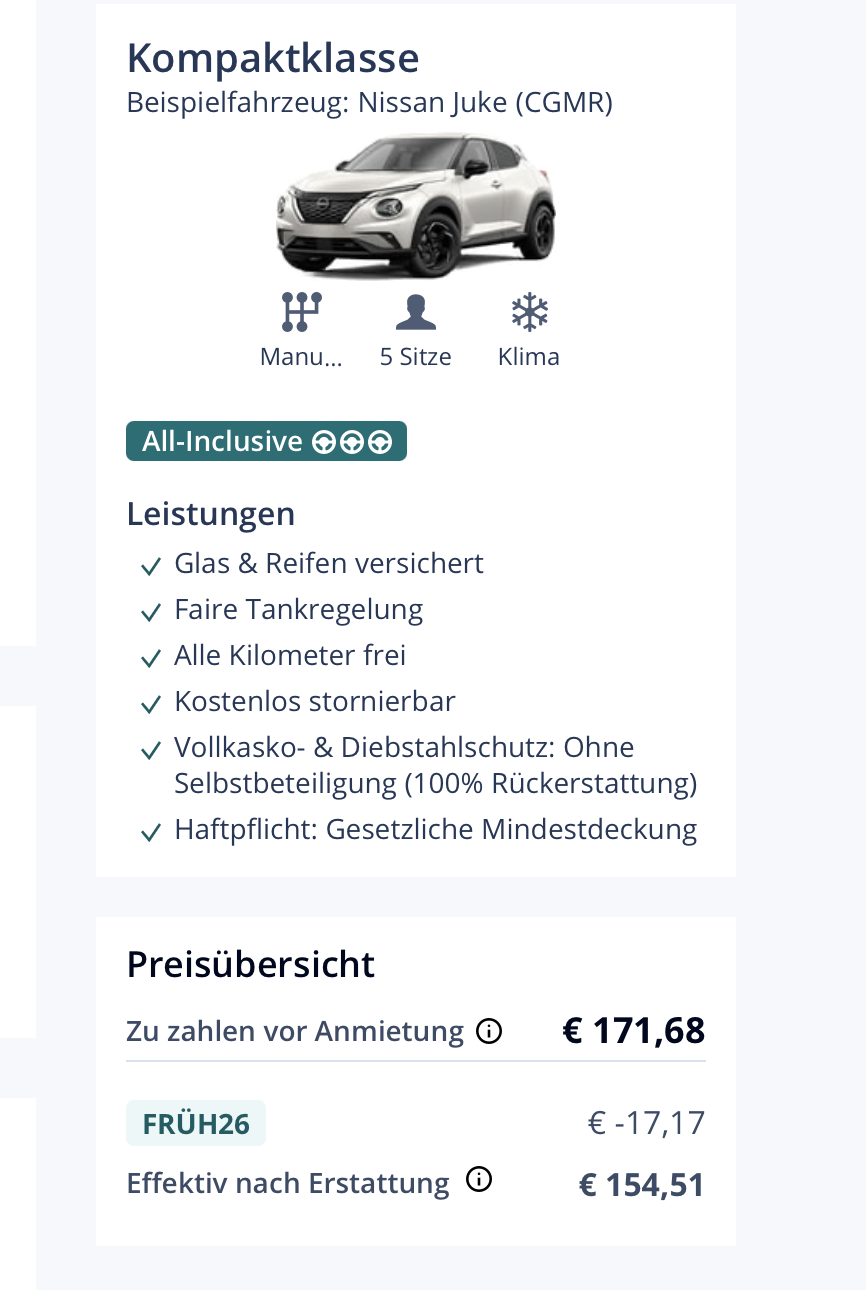
Task: Click checkmark beside Alle Kilometer frei
Action: pos(151,659)
